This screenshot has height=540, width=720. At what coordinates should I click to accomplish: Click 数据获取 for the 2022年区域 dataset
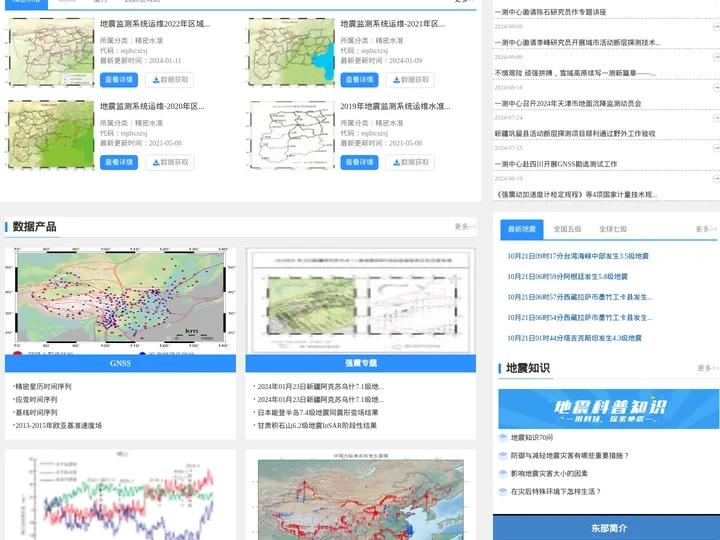pyautogui.click(x=170, y=80)
